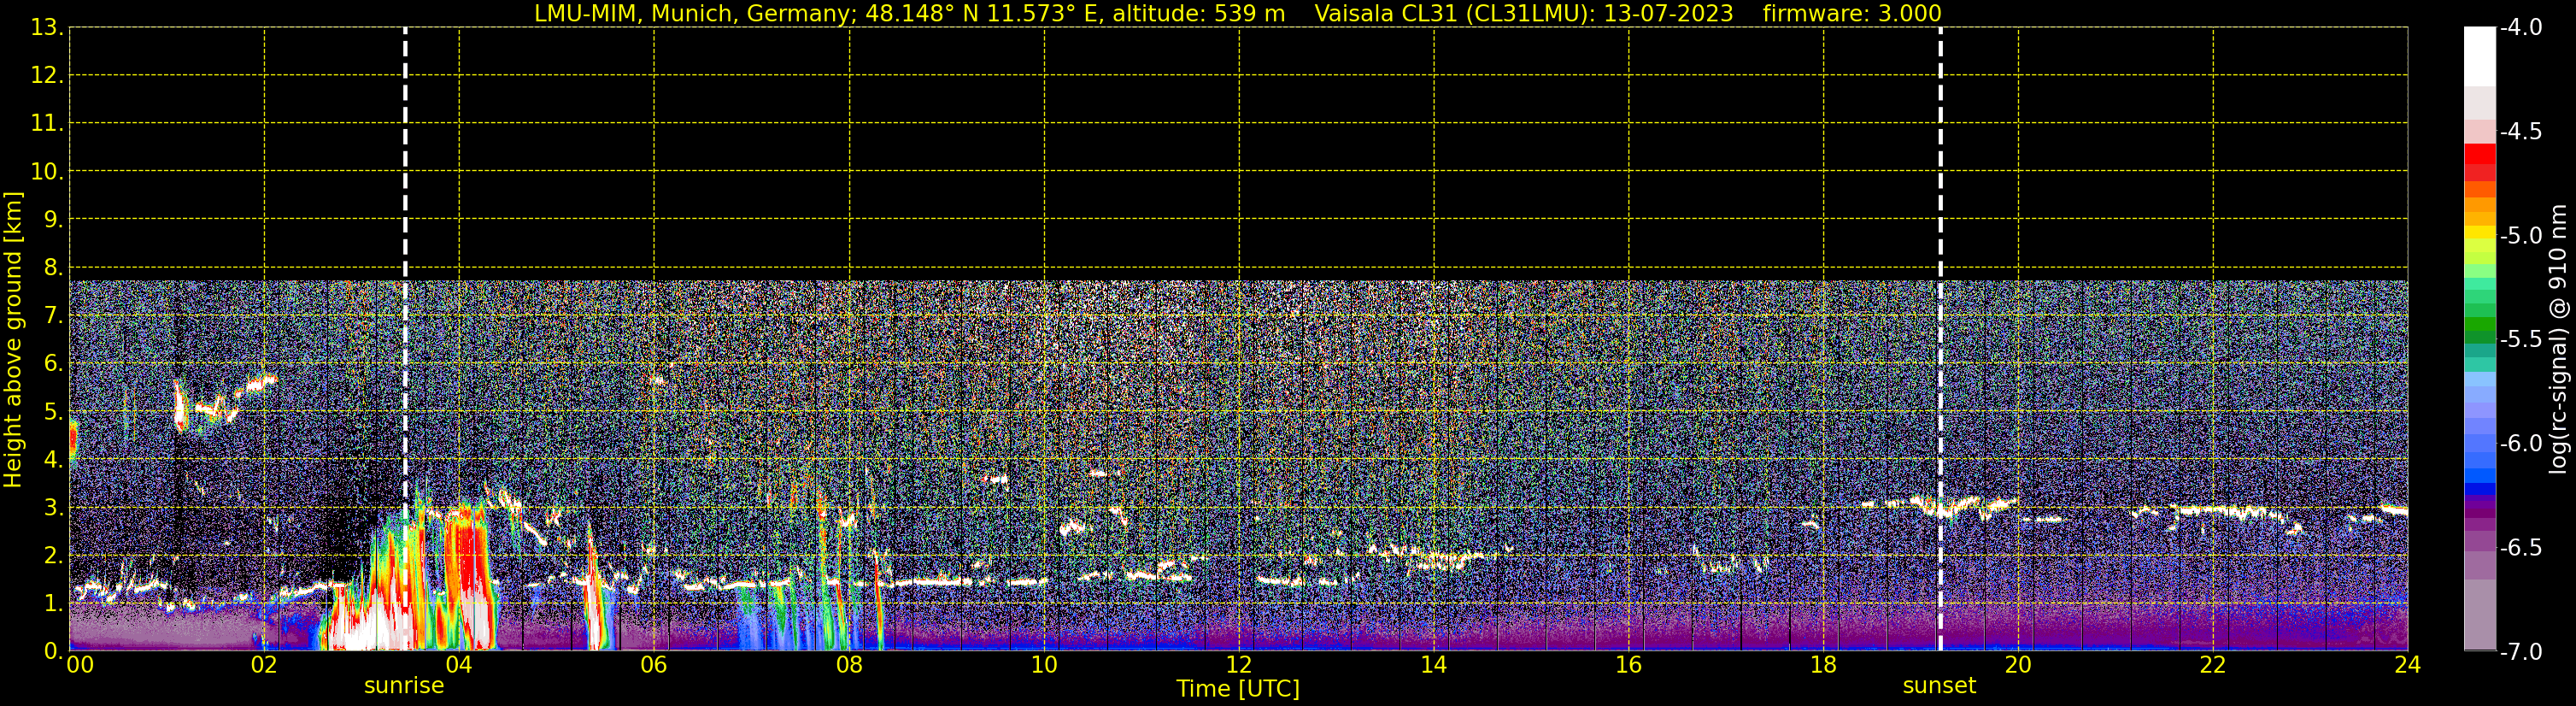Click the "Height above ground [km]" axis label
The width and height of the screenshot is (2576, 706).
coord(13,340)
